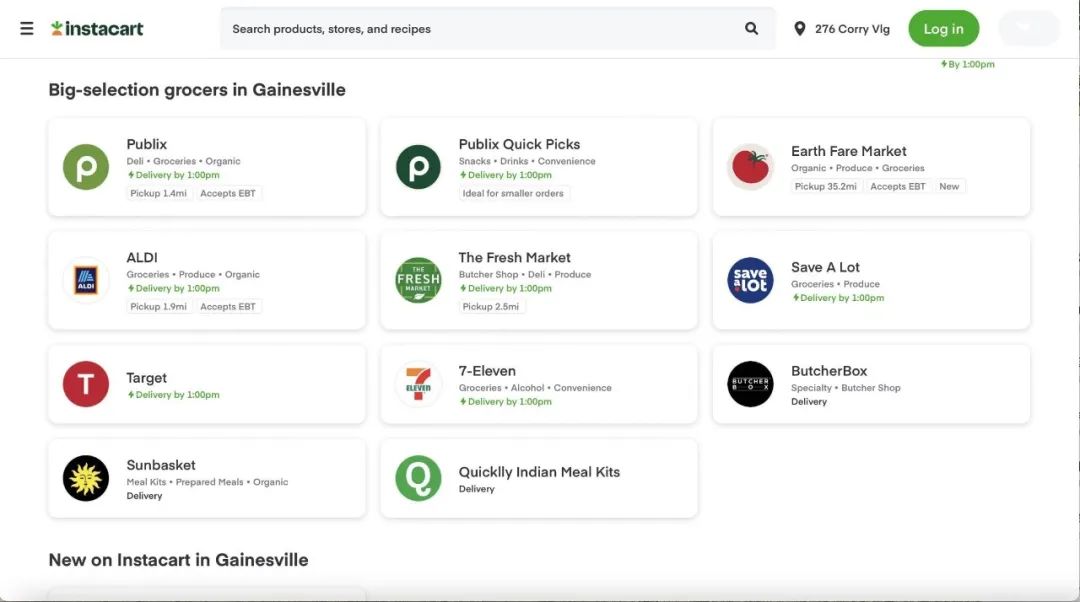Click the Log in button

pyautogui.click(x=944, y=28)
